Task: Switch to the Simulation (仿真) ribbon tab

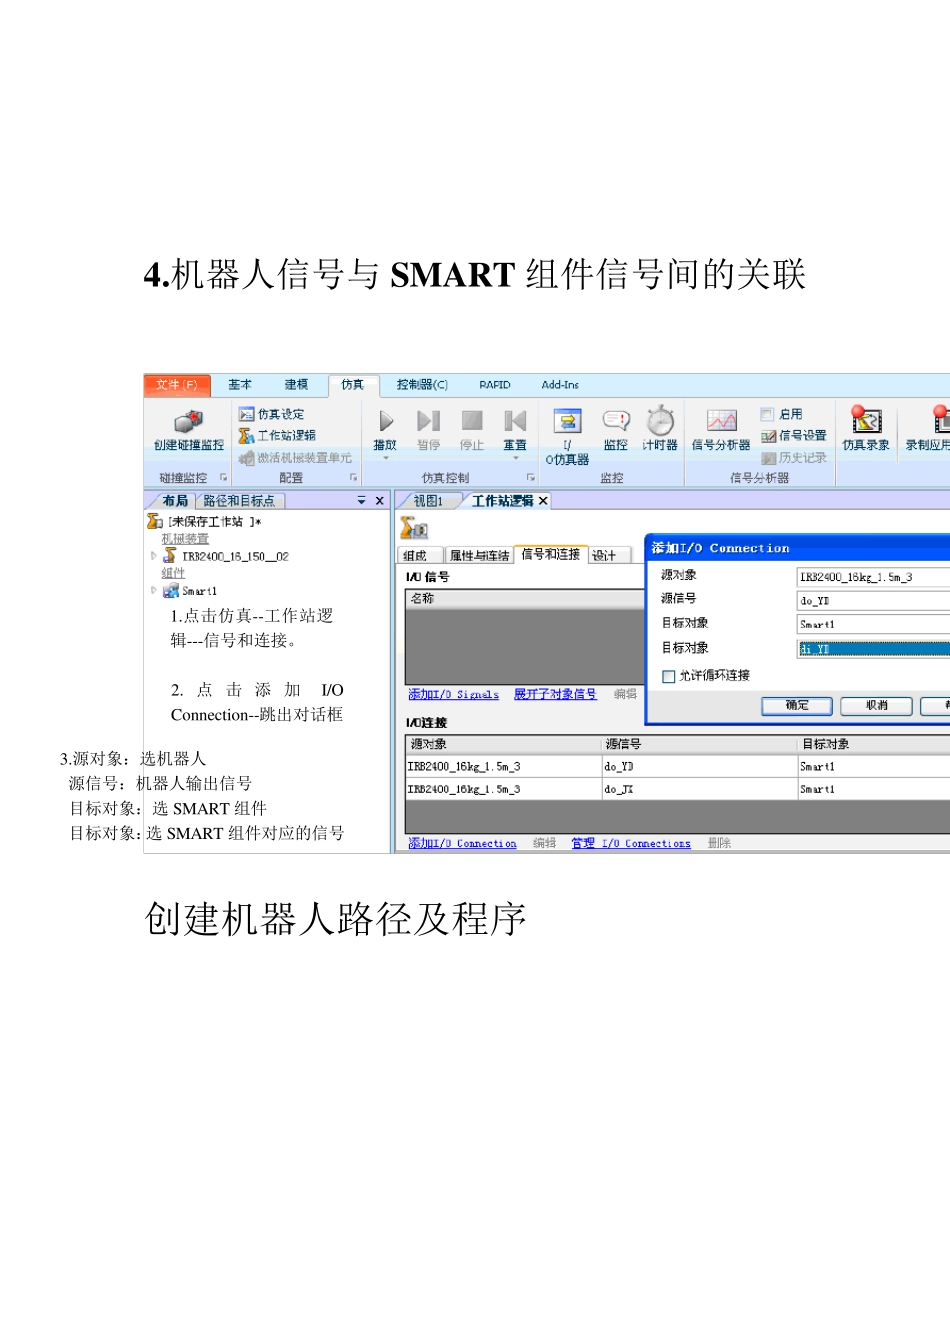Action: 353,385
